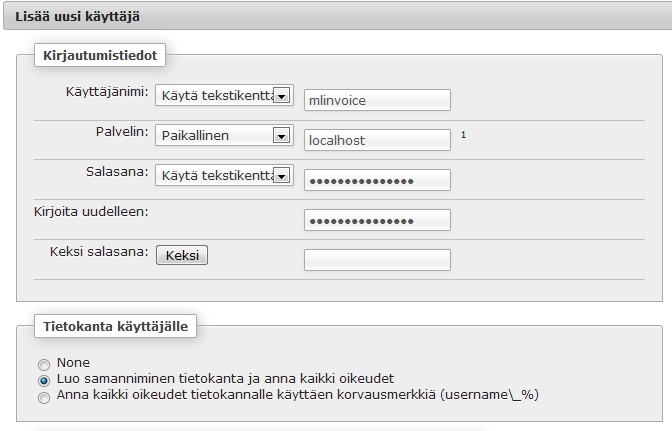Click the Keksi generate password button
The image size is (672, 431).
coord(182,255)
